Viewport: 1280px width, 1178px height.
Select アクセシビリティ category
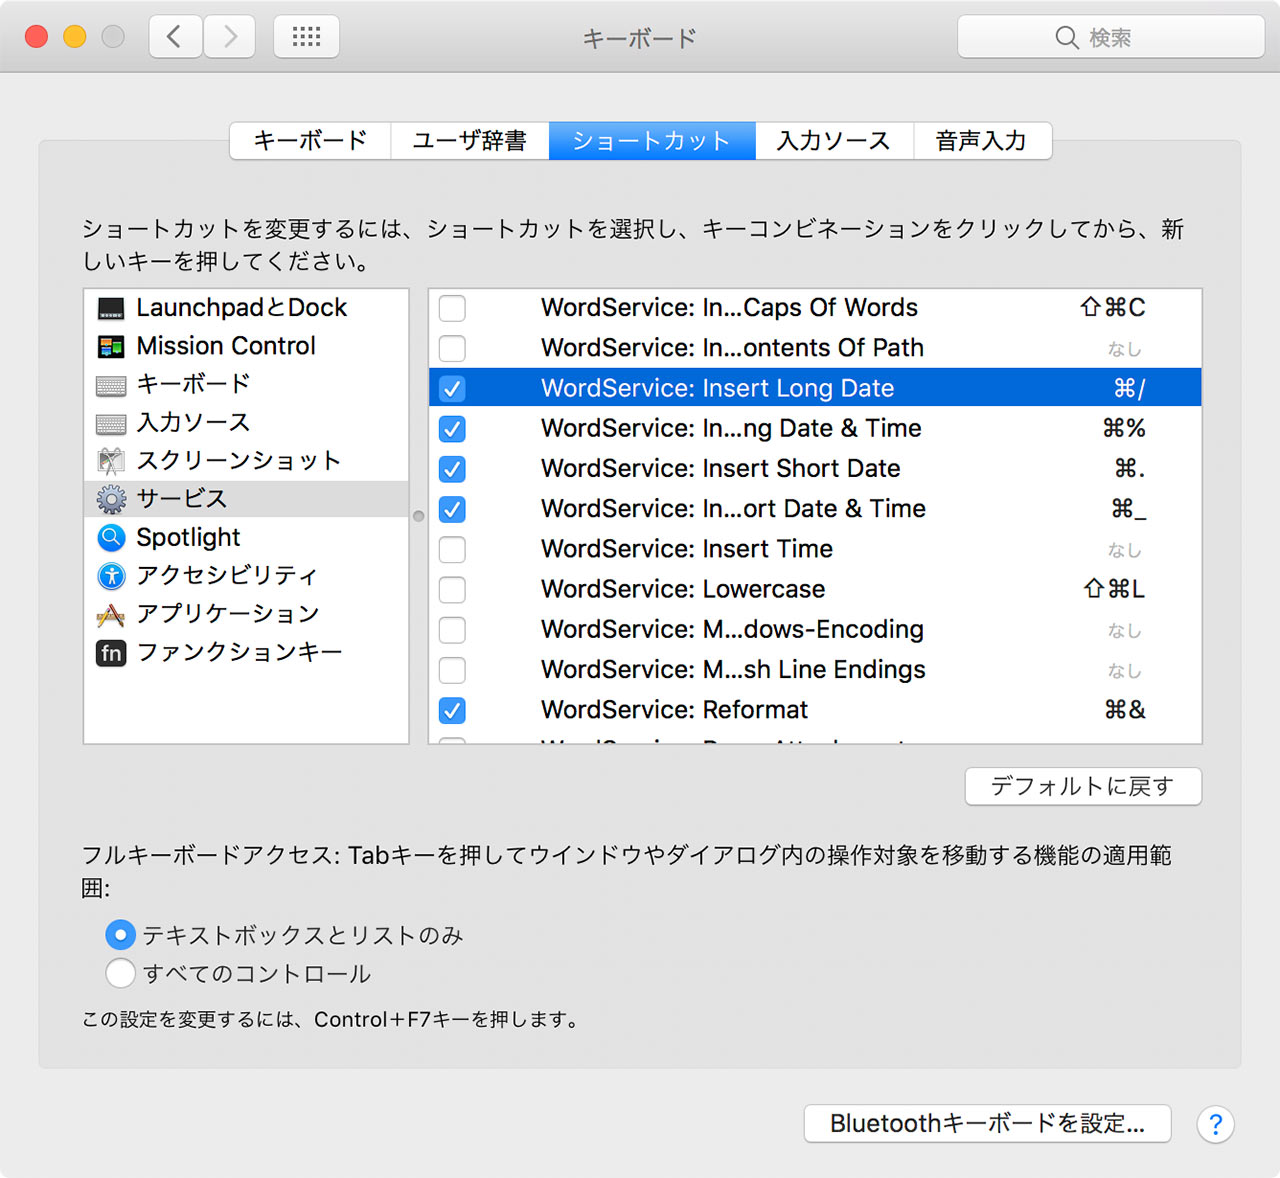tap(246, 576)
